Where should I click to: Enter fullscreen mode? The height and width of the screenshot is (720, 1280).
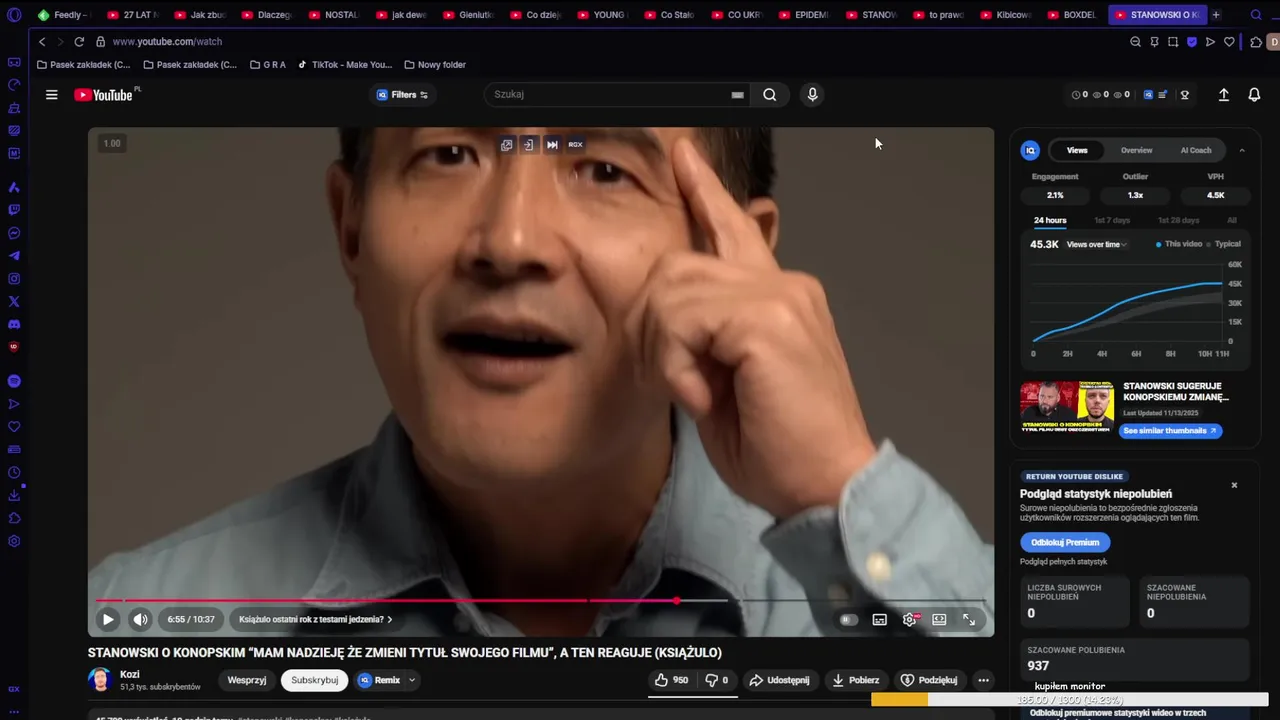click(x=969, y=620)
